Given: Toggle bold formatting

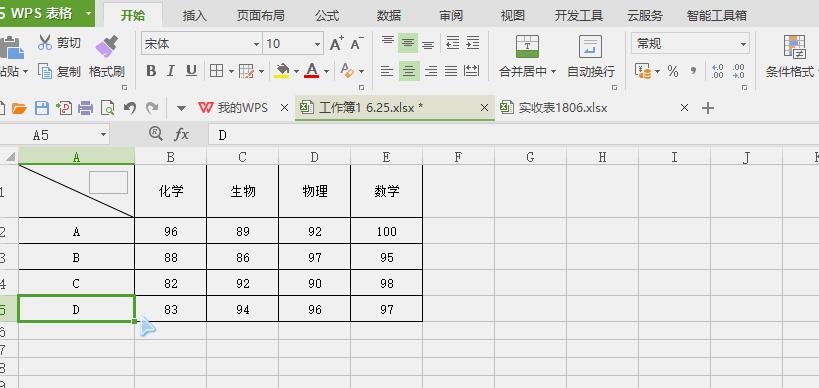Looking at the screenshot, I should click(151, 70).
